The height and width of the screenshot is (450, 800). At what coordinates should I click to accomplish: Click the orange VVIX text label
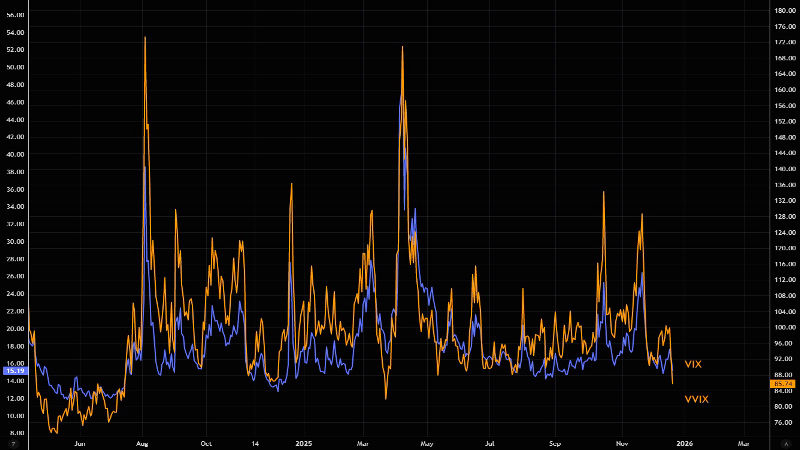(696, 399)
